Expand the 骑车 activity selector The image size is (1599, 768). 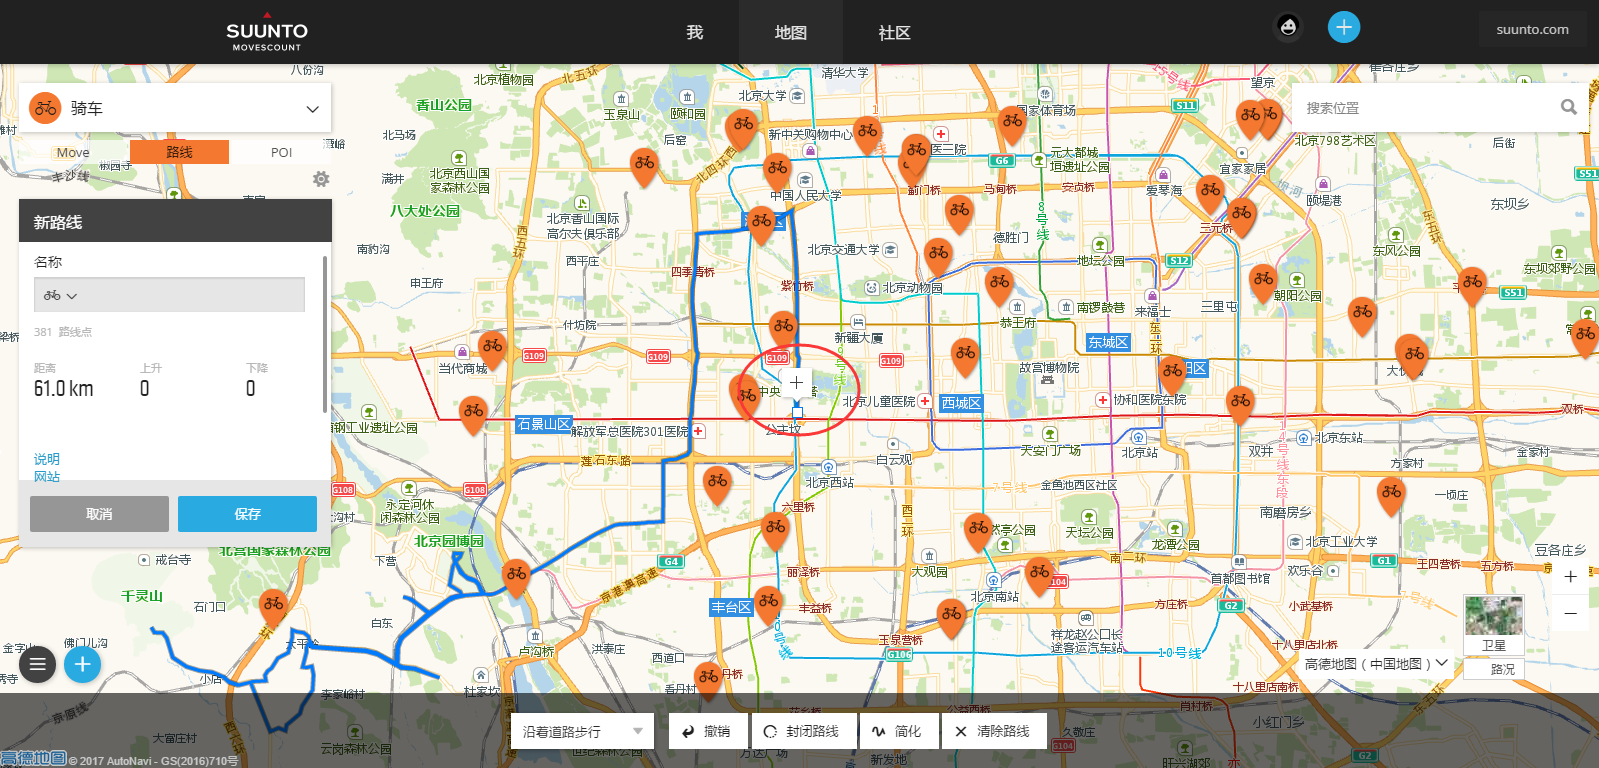175,108
